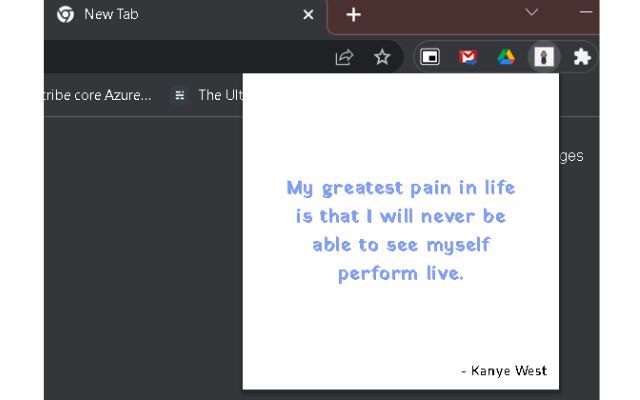Click the '- Kanye West' attribution text
Viewport: 640px width, 400px height.
(504, 371)
